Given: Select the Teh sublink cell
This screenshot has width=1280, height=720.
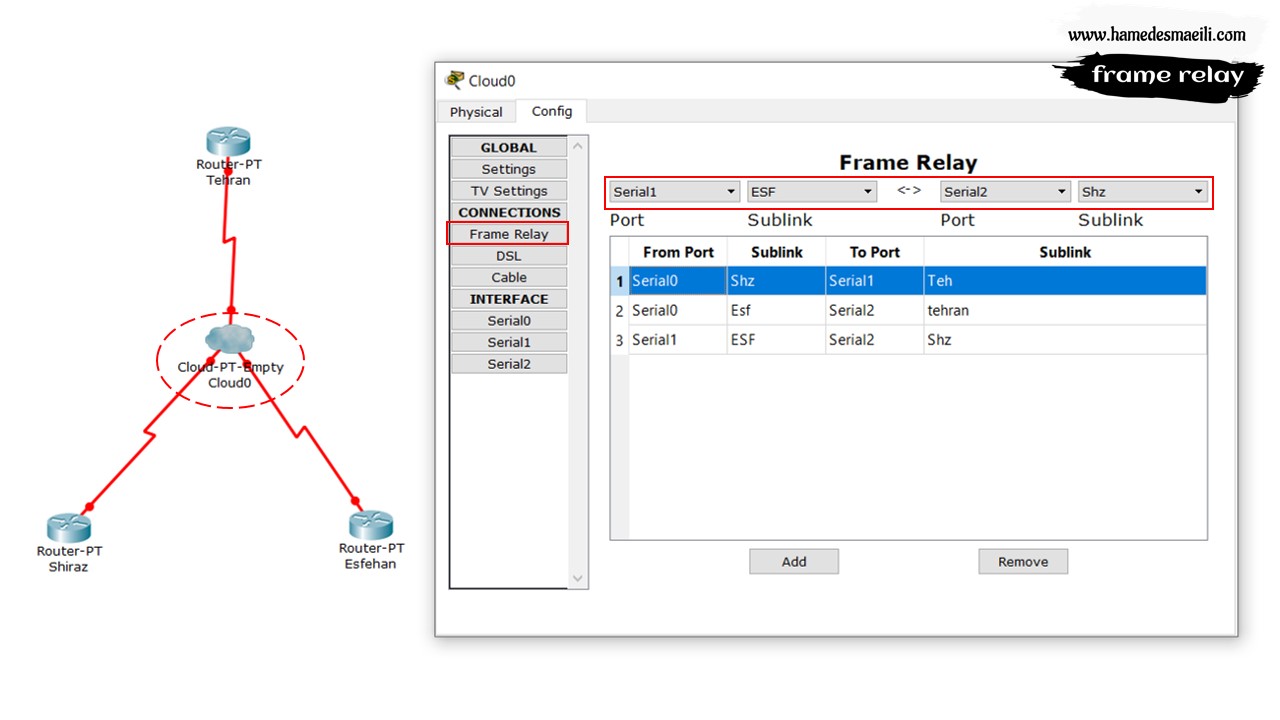Looking at the screenshot, I should tap(1065, 281).
